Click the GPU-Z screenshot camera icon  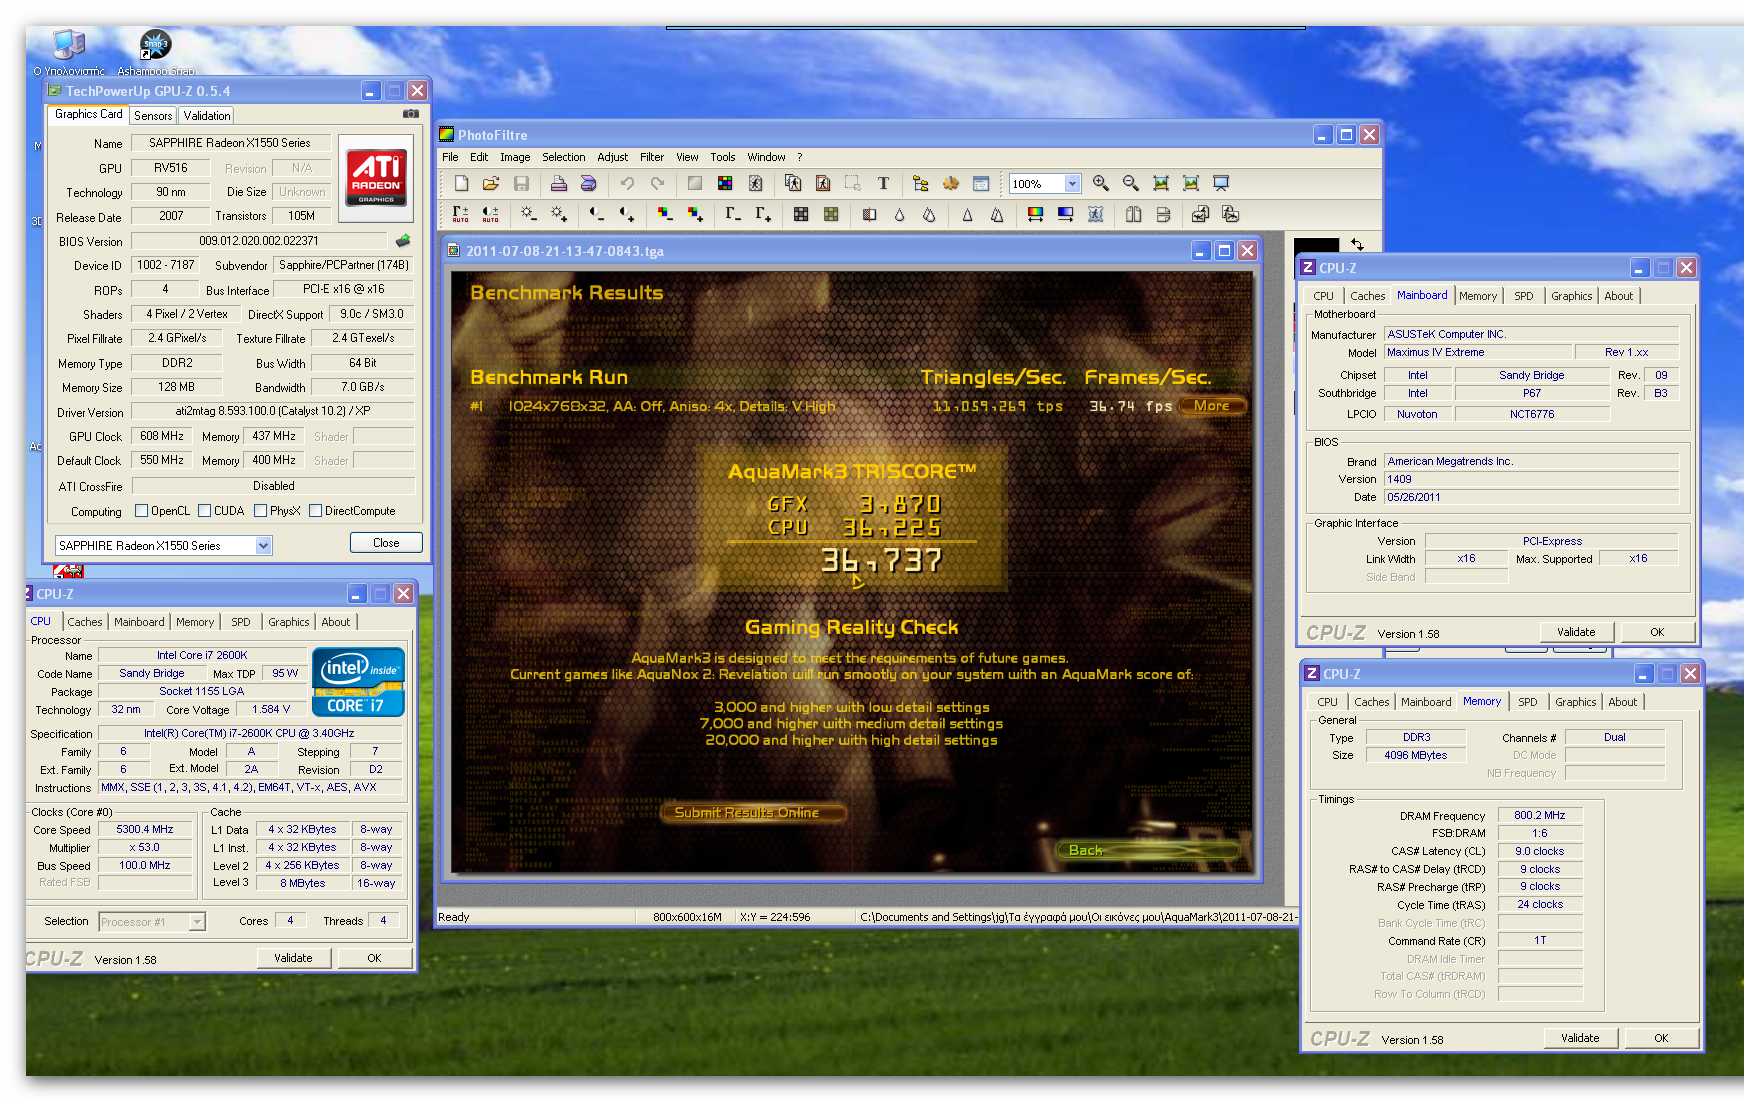click(410, 114)
